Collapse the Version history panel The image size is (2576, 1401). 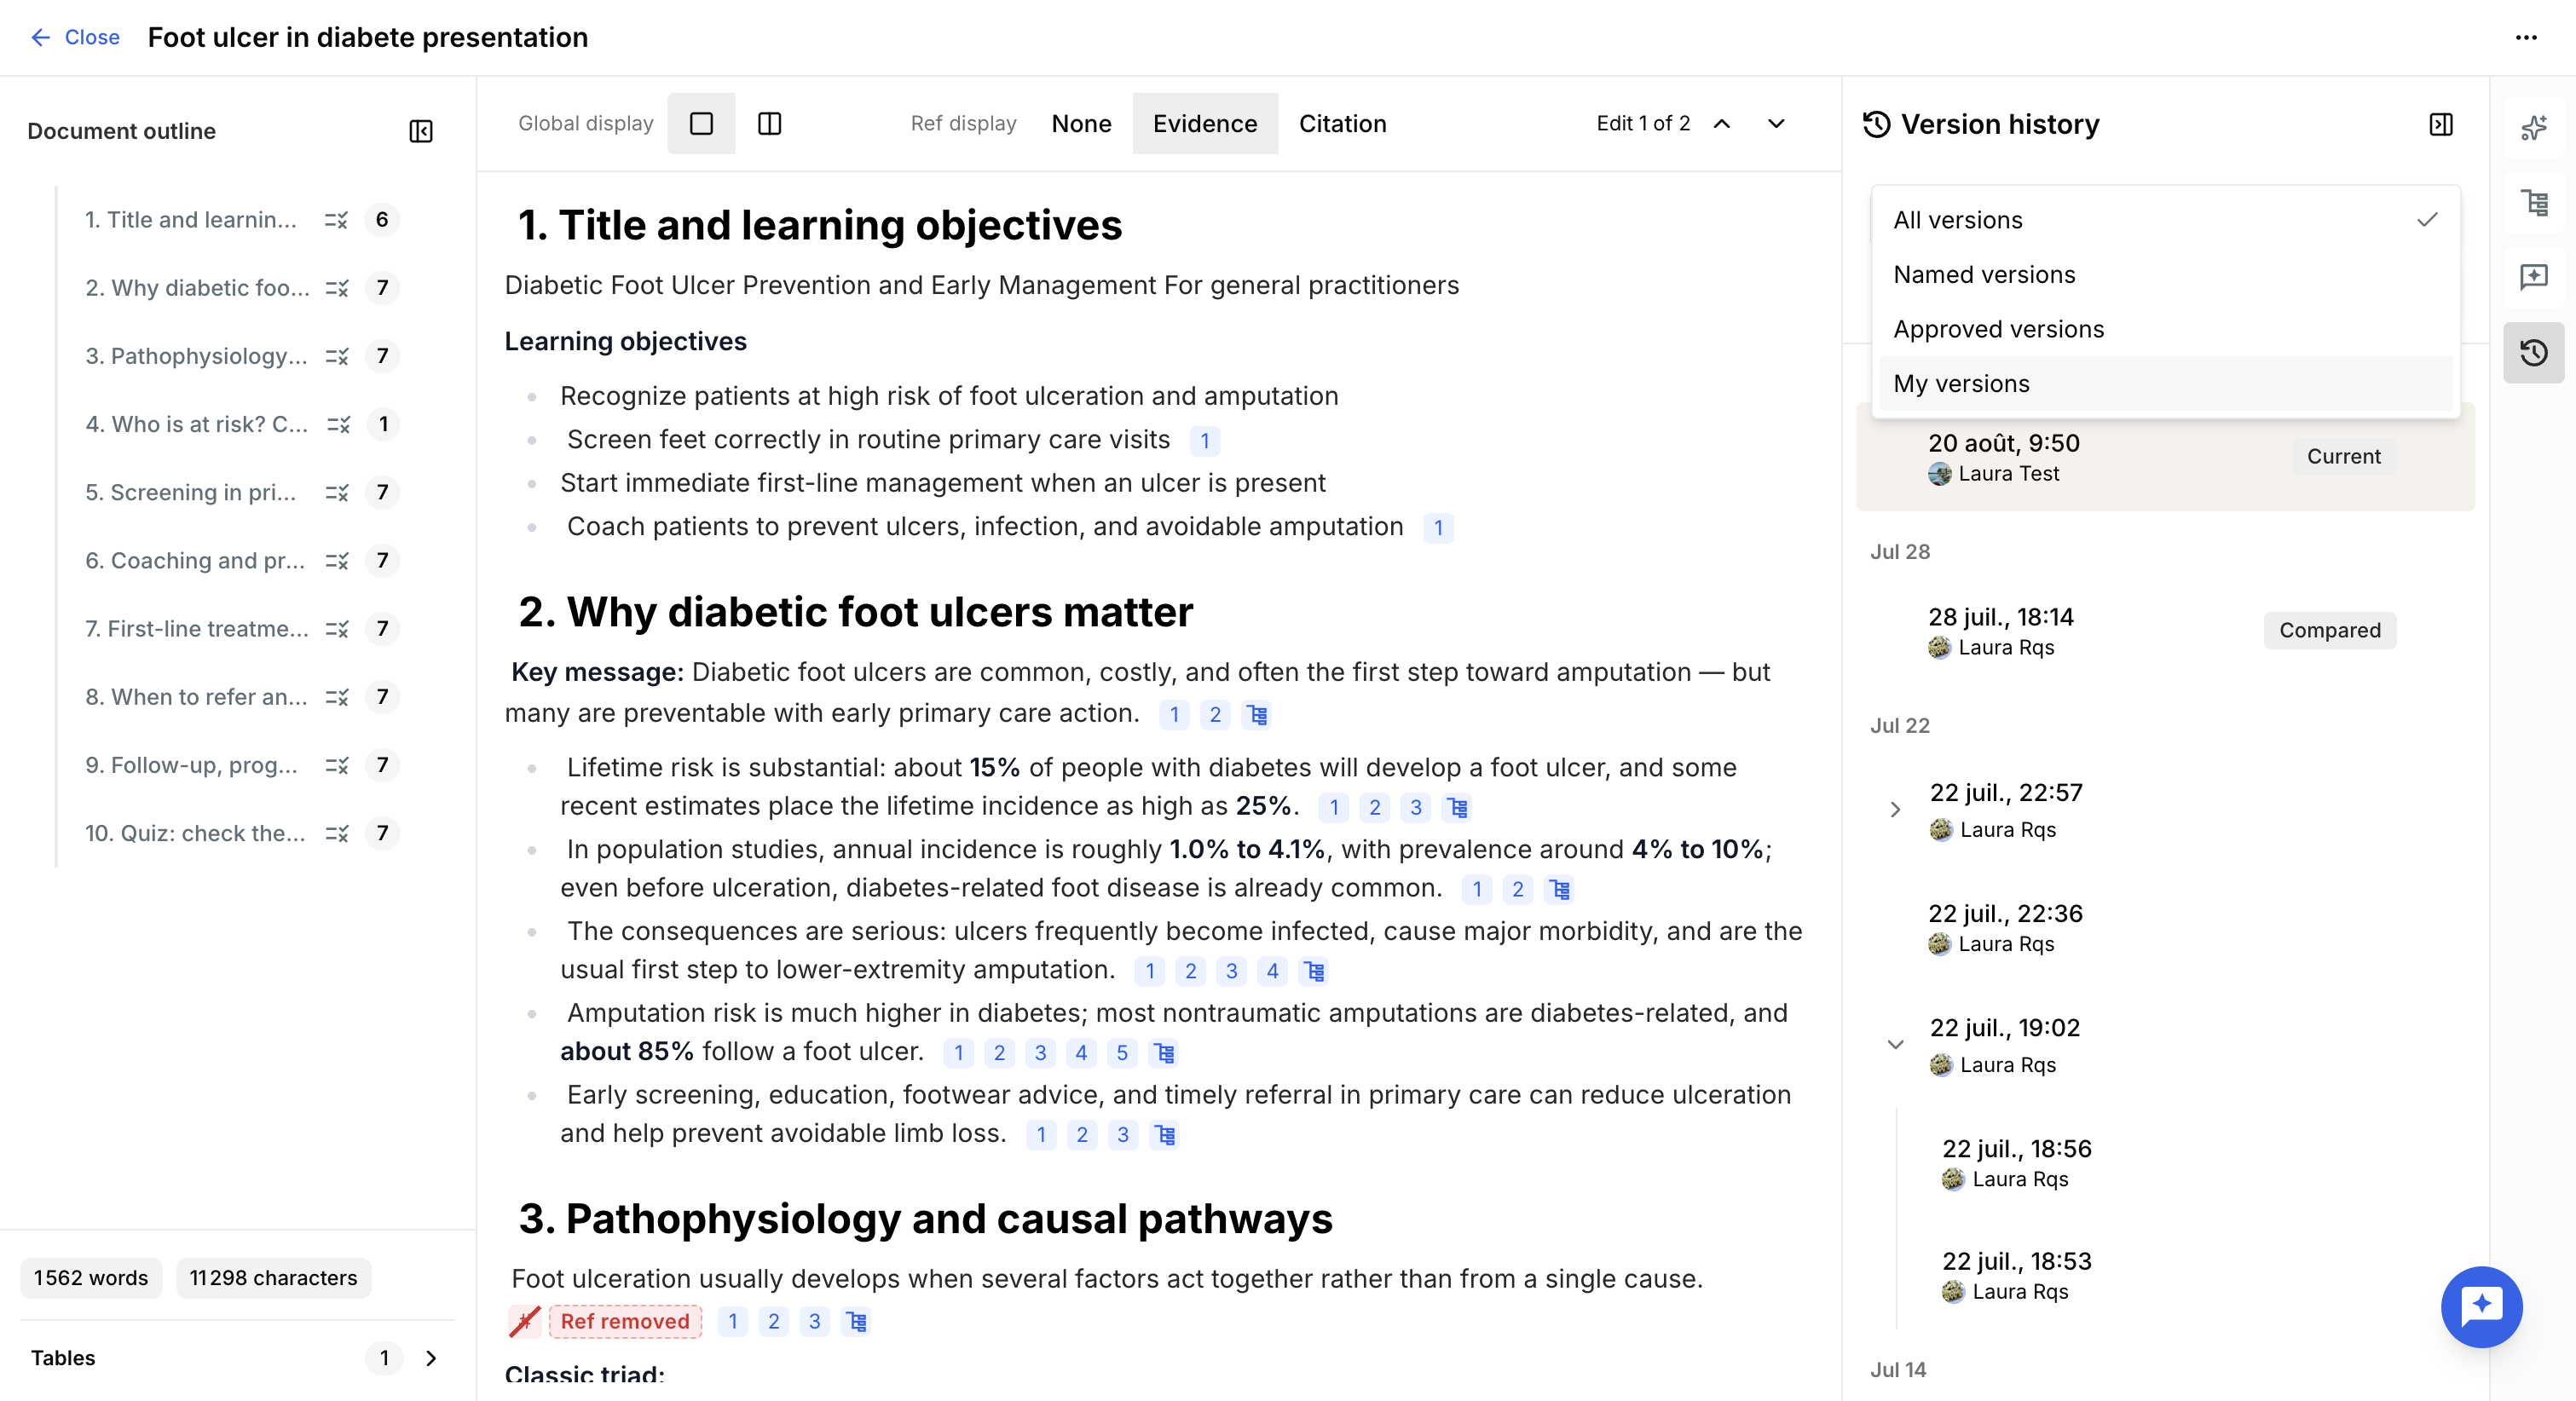(2440, 124)
